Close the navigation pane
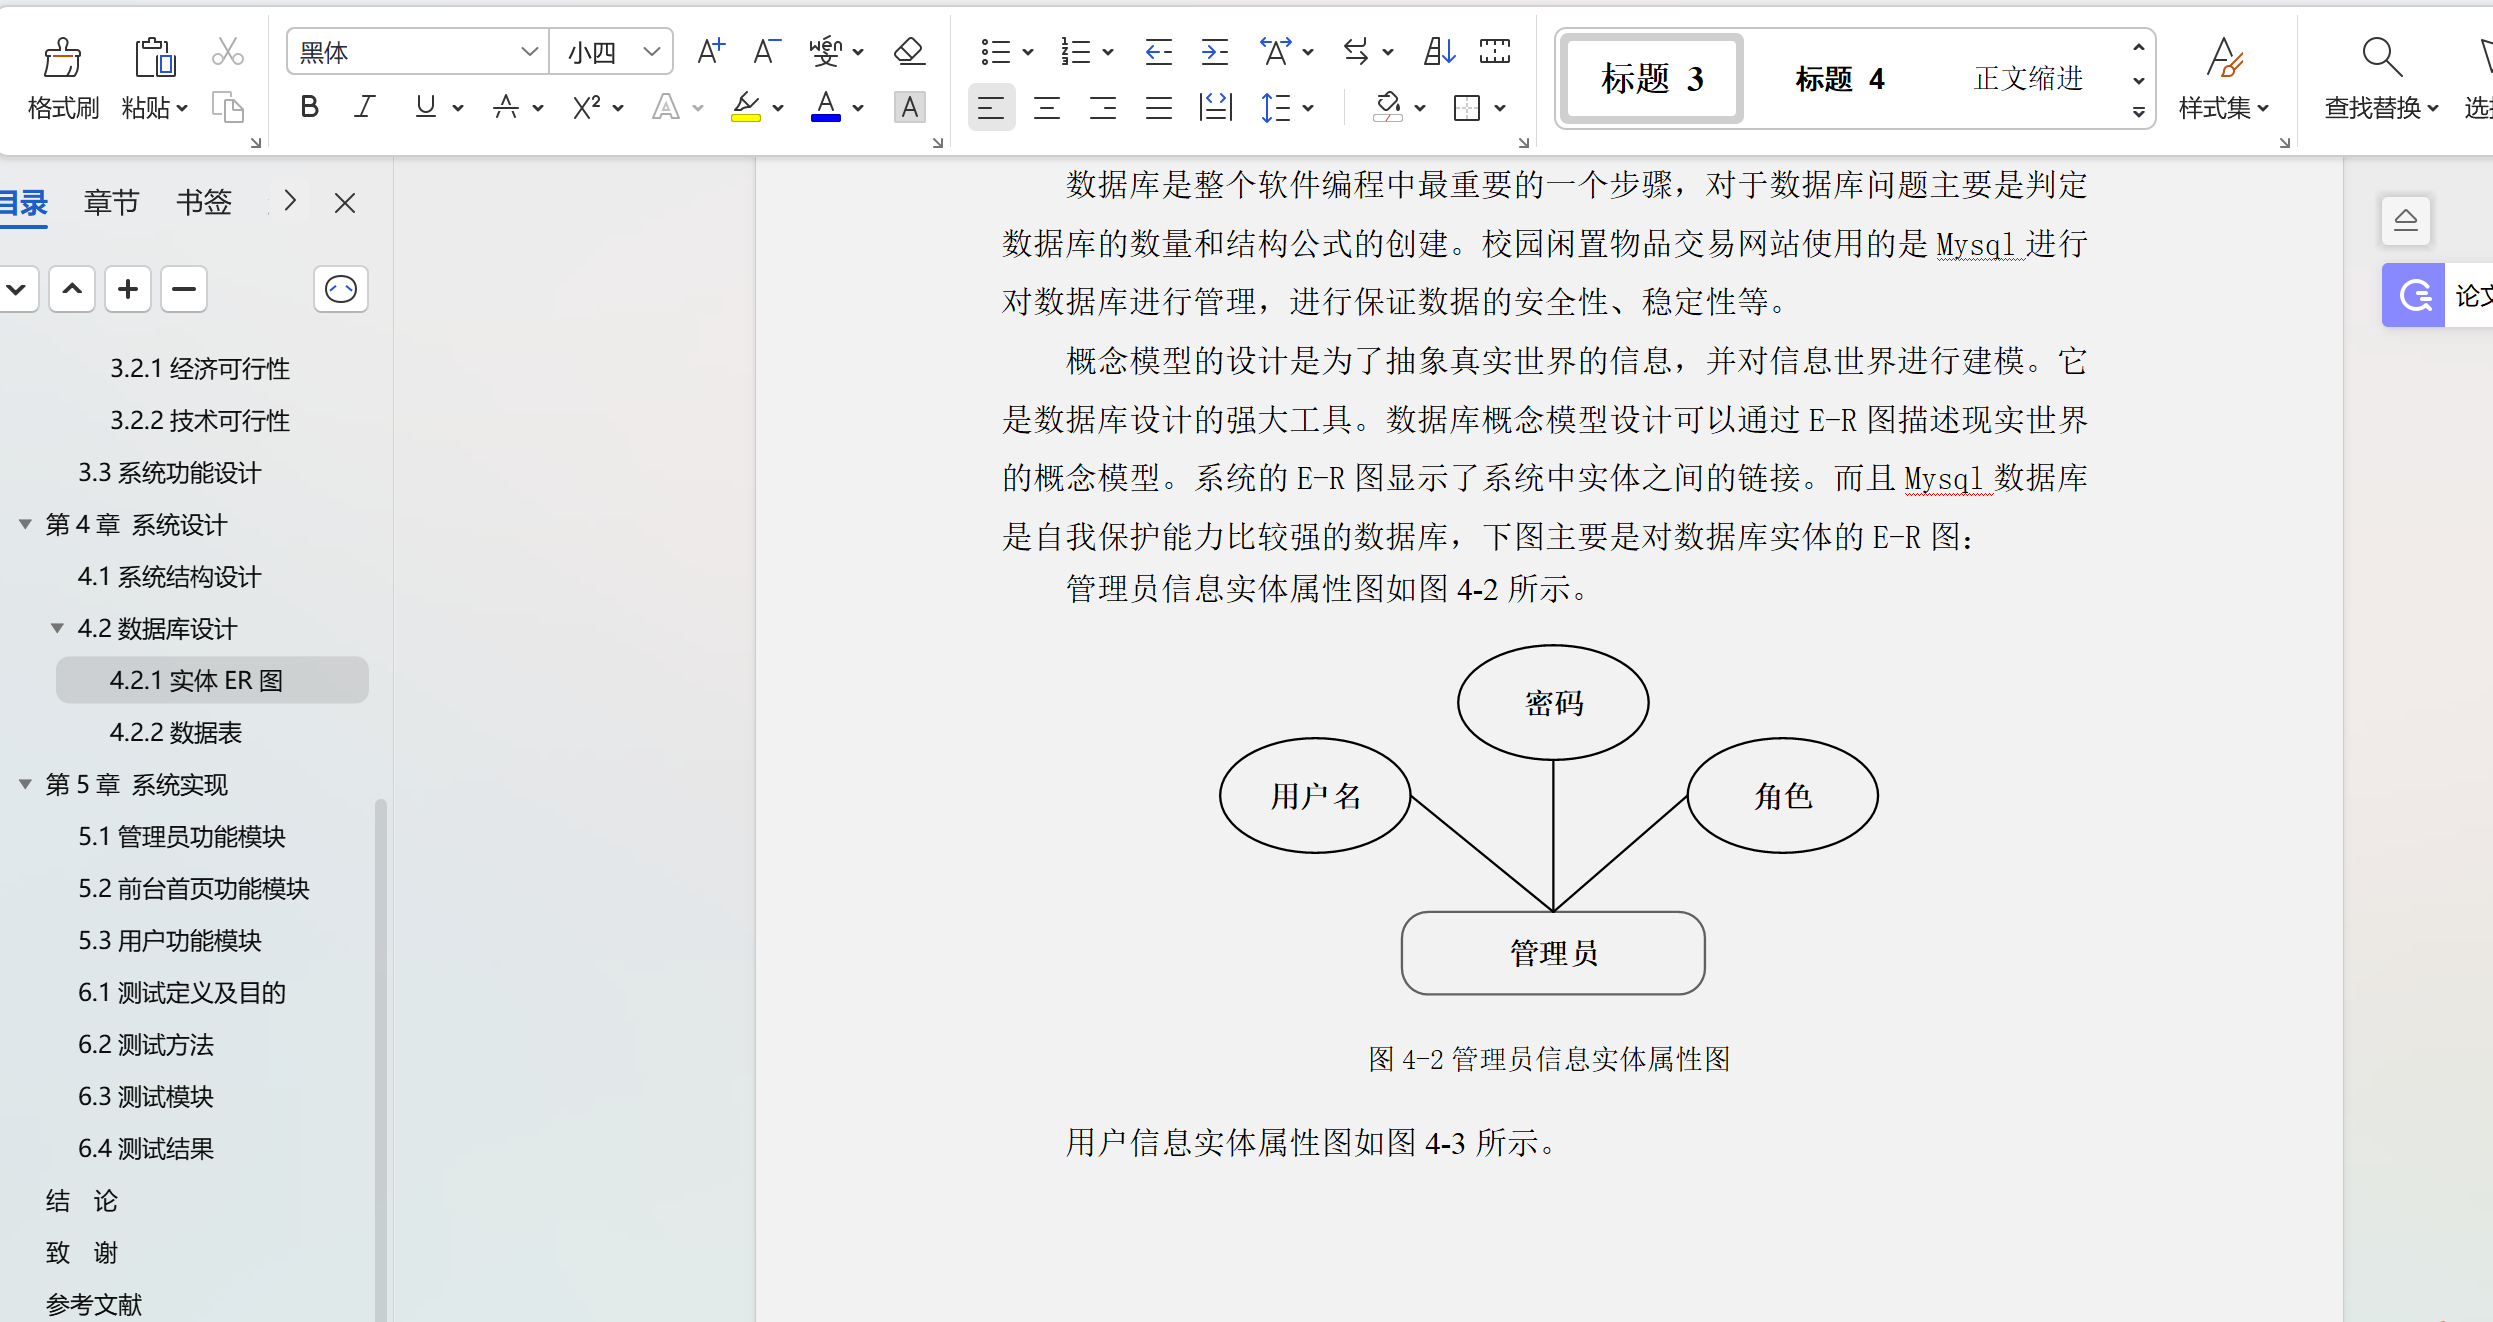 (x=345, y=202)
